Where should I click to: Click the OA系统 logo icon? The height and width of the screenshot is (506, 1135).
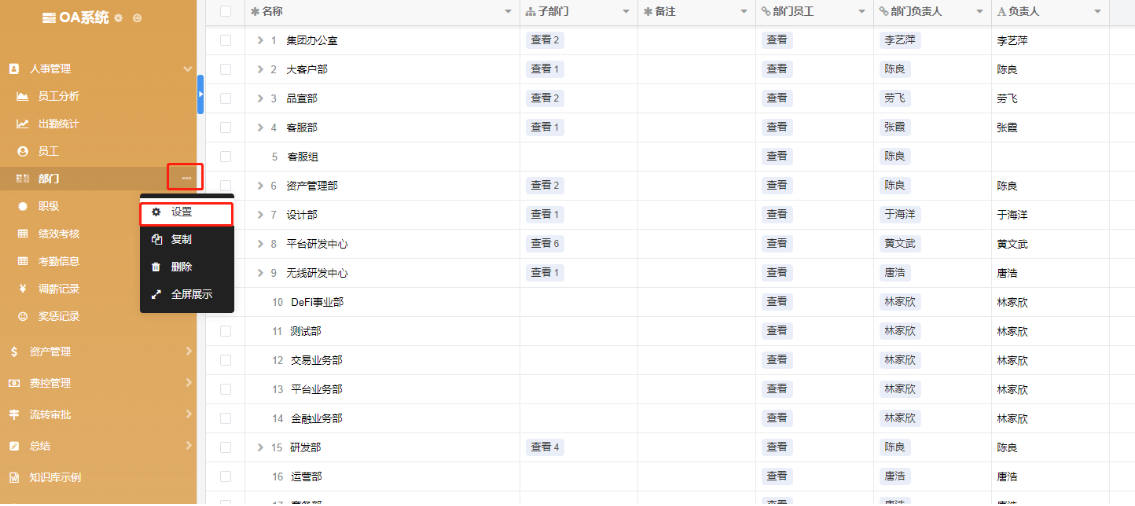(49, 18)
